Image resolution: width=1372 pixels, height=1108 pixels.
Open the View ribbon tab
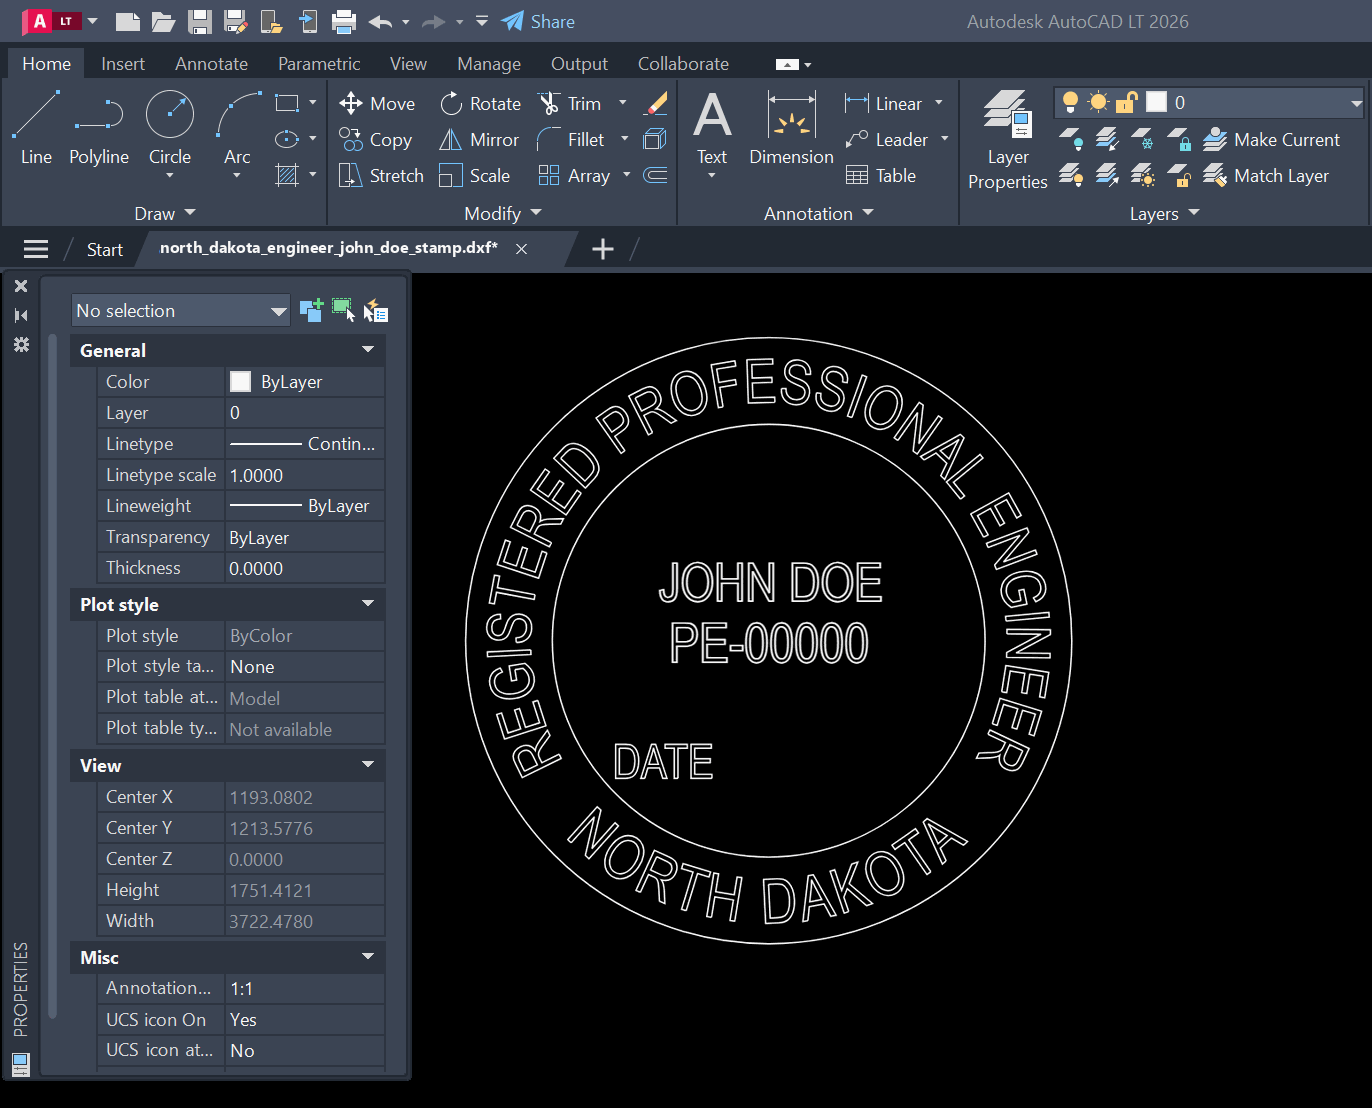click(408, 63)
